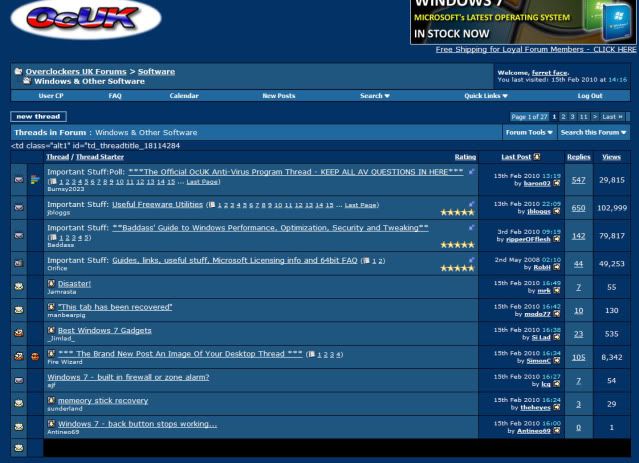Open the Software breadcrumb link
The width and height of the screenshot is (639, 463).
(x=156, y=72)
